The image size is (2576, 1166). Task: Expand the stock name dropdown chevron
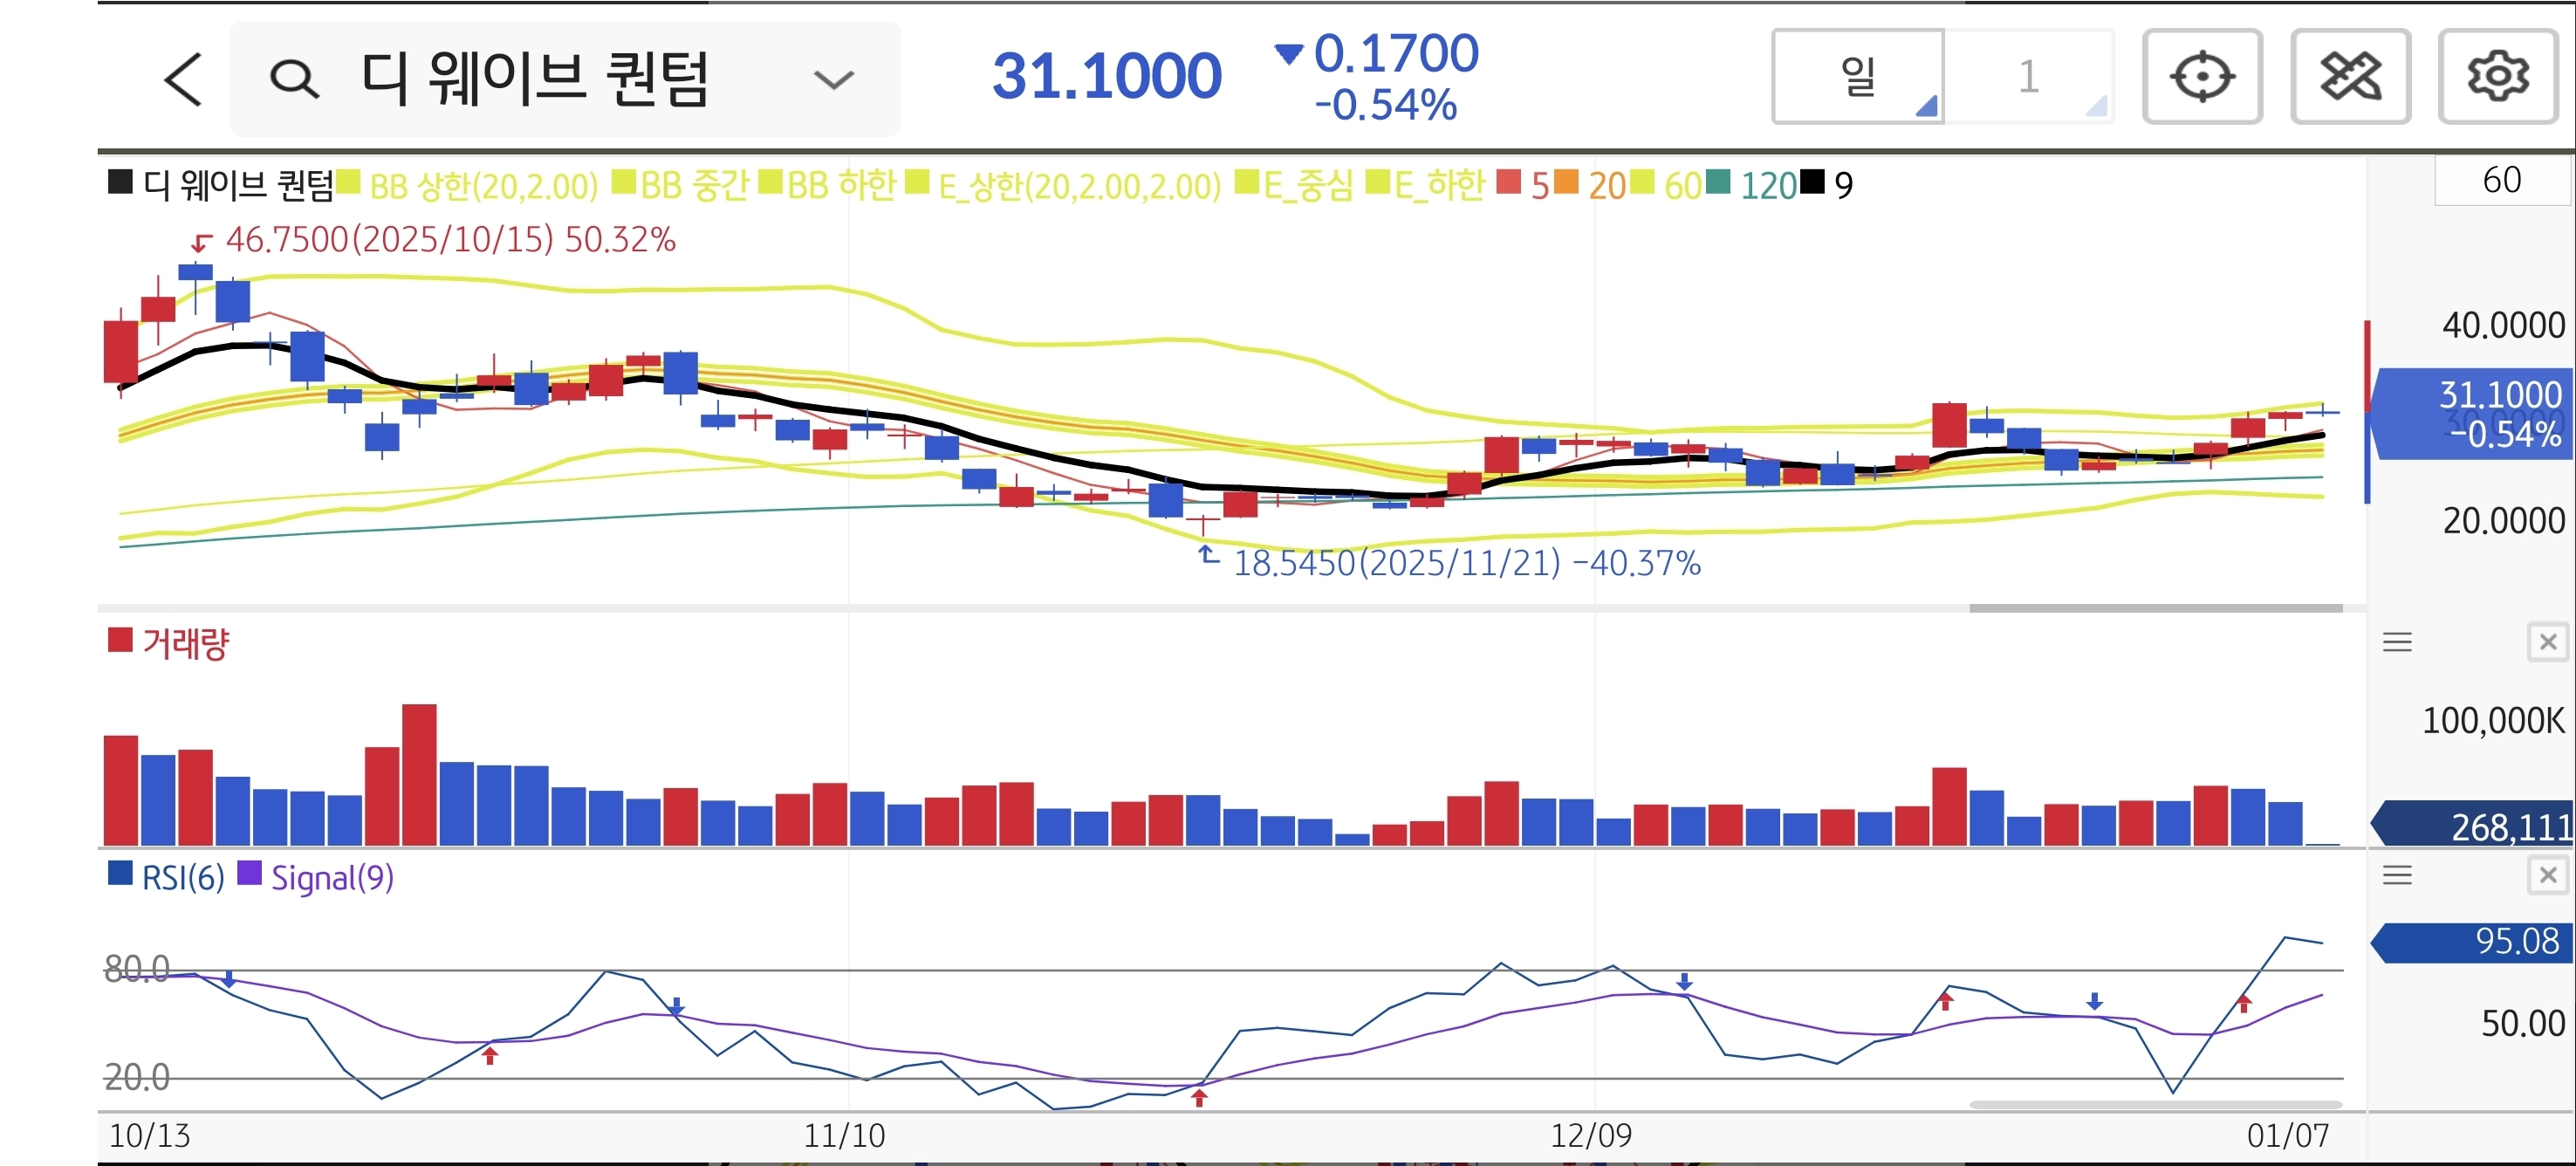[833, 79]
